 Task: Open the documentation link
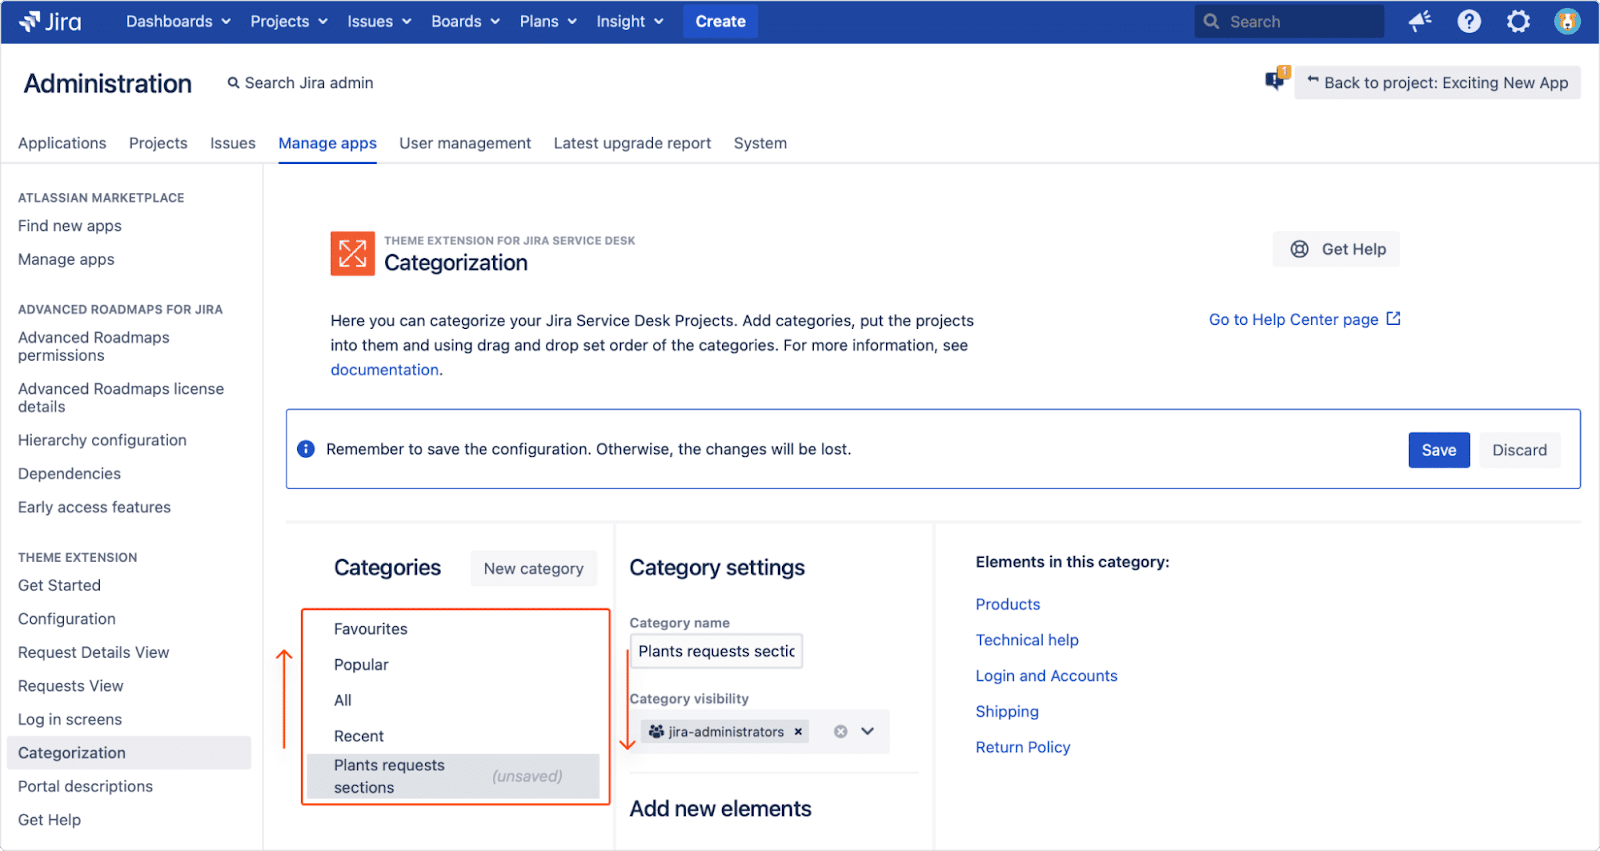[x=385, y=370]
